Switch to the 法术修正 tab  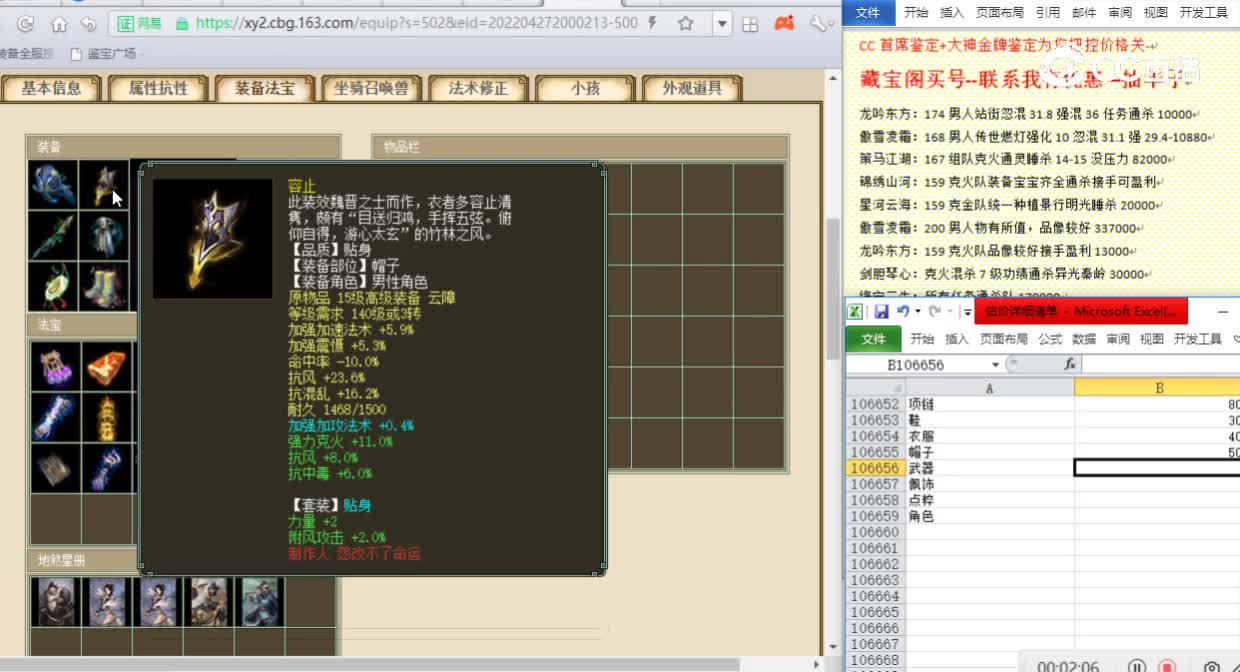(x=478, y=88)
